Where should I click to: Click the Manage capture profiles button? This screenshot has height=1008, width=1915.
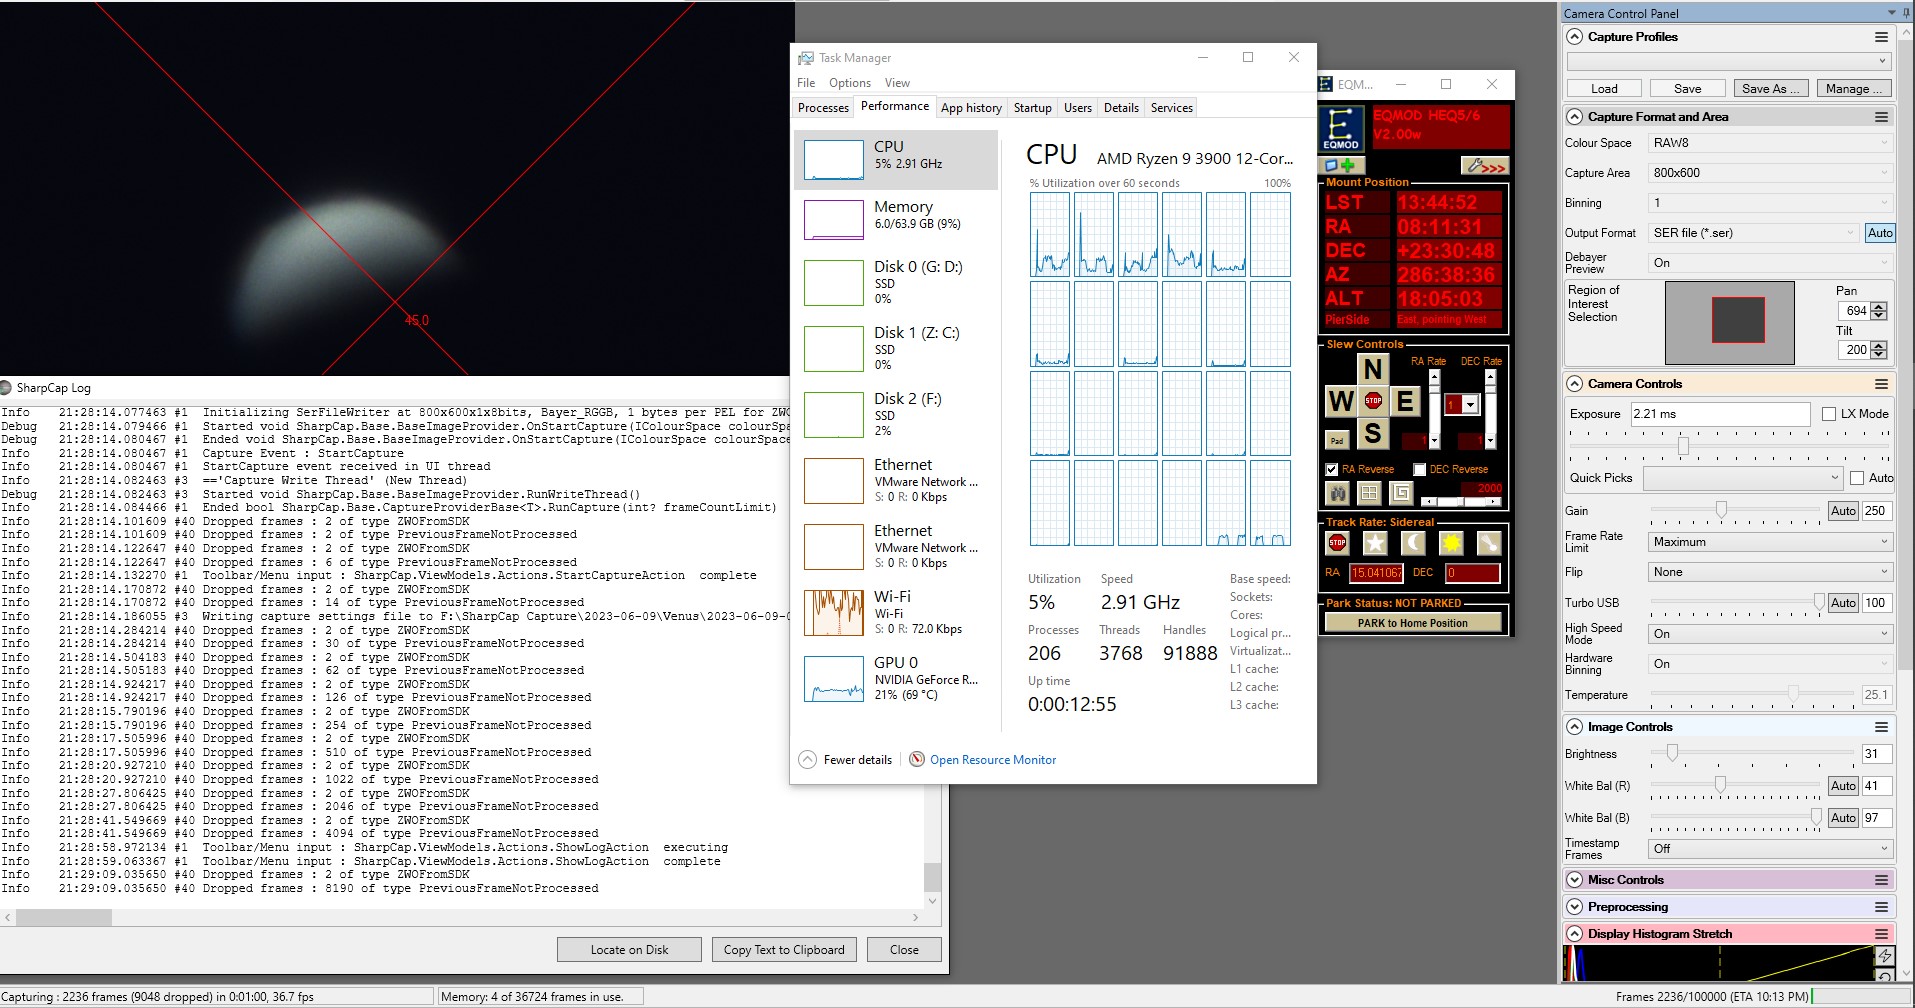(1852, 89)
